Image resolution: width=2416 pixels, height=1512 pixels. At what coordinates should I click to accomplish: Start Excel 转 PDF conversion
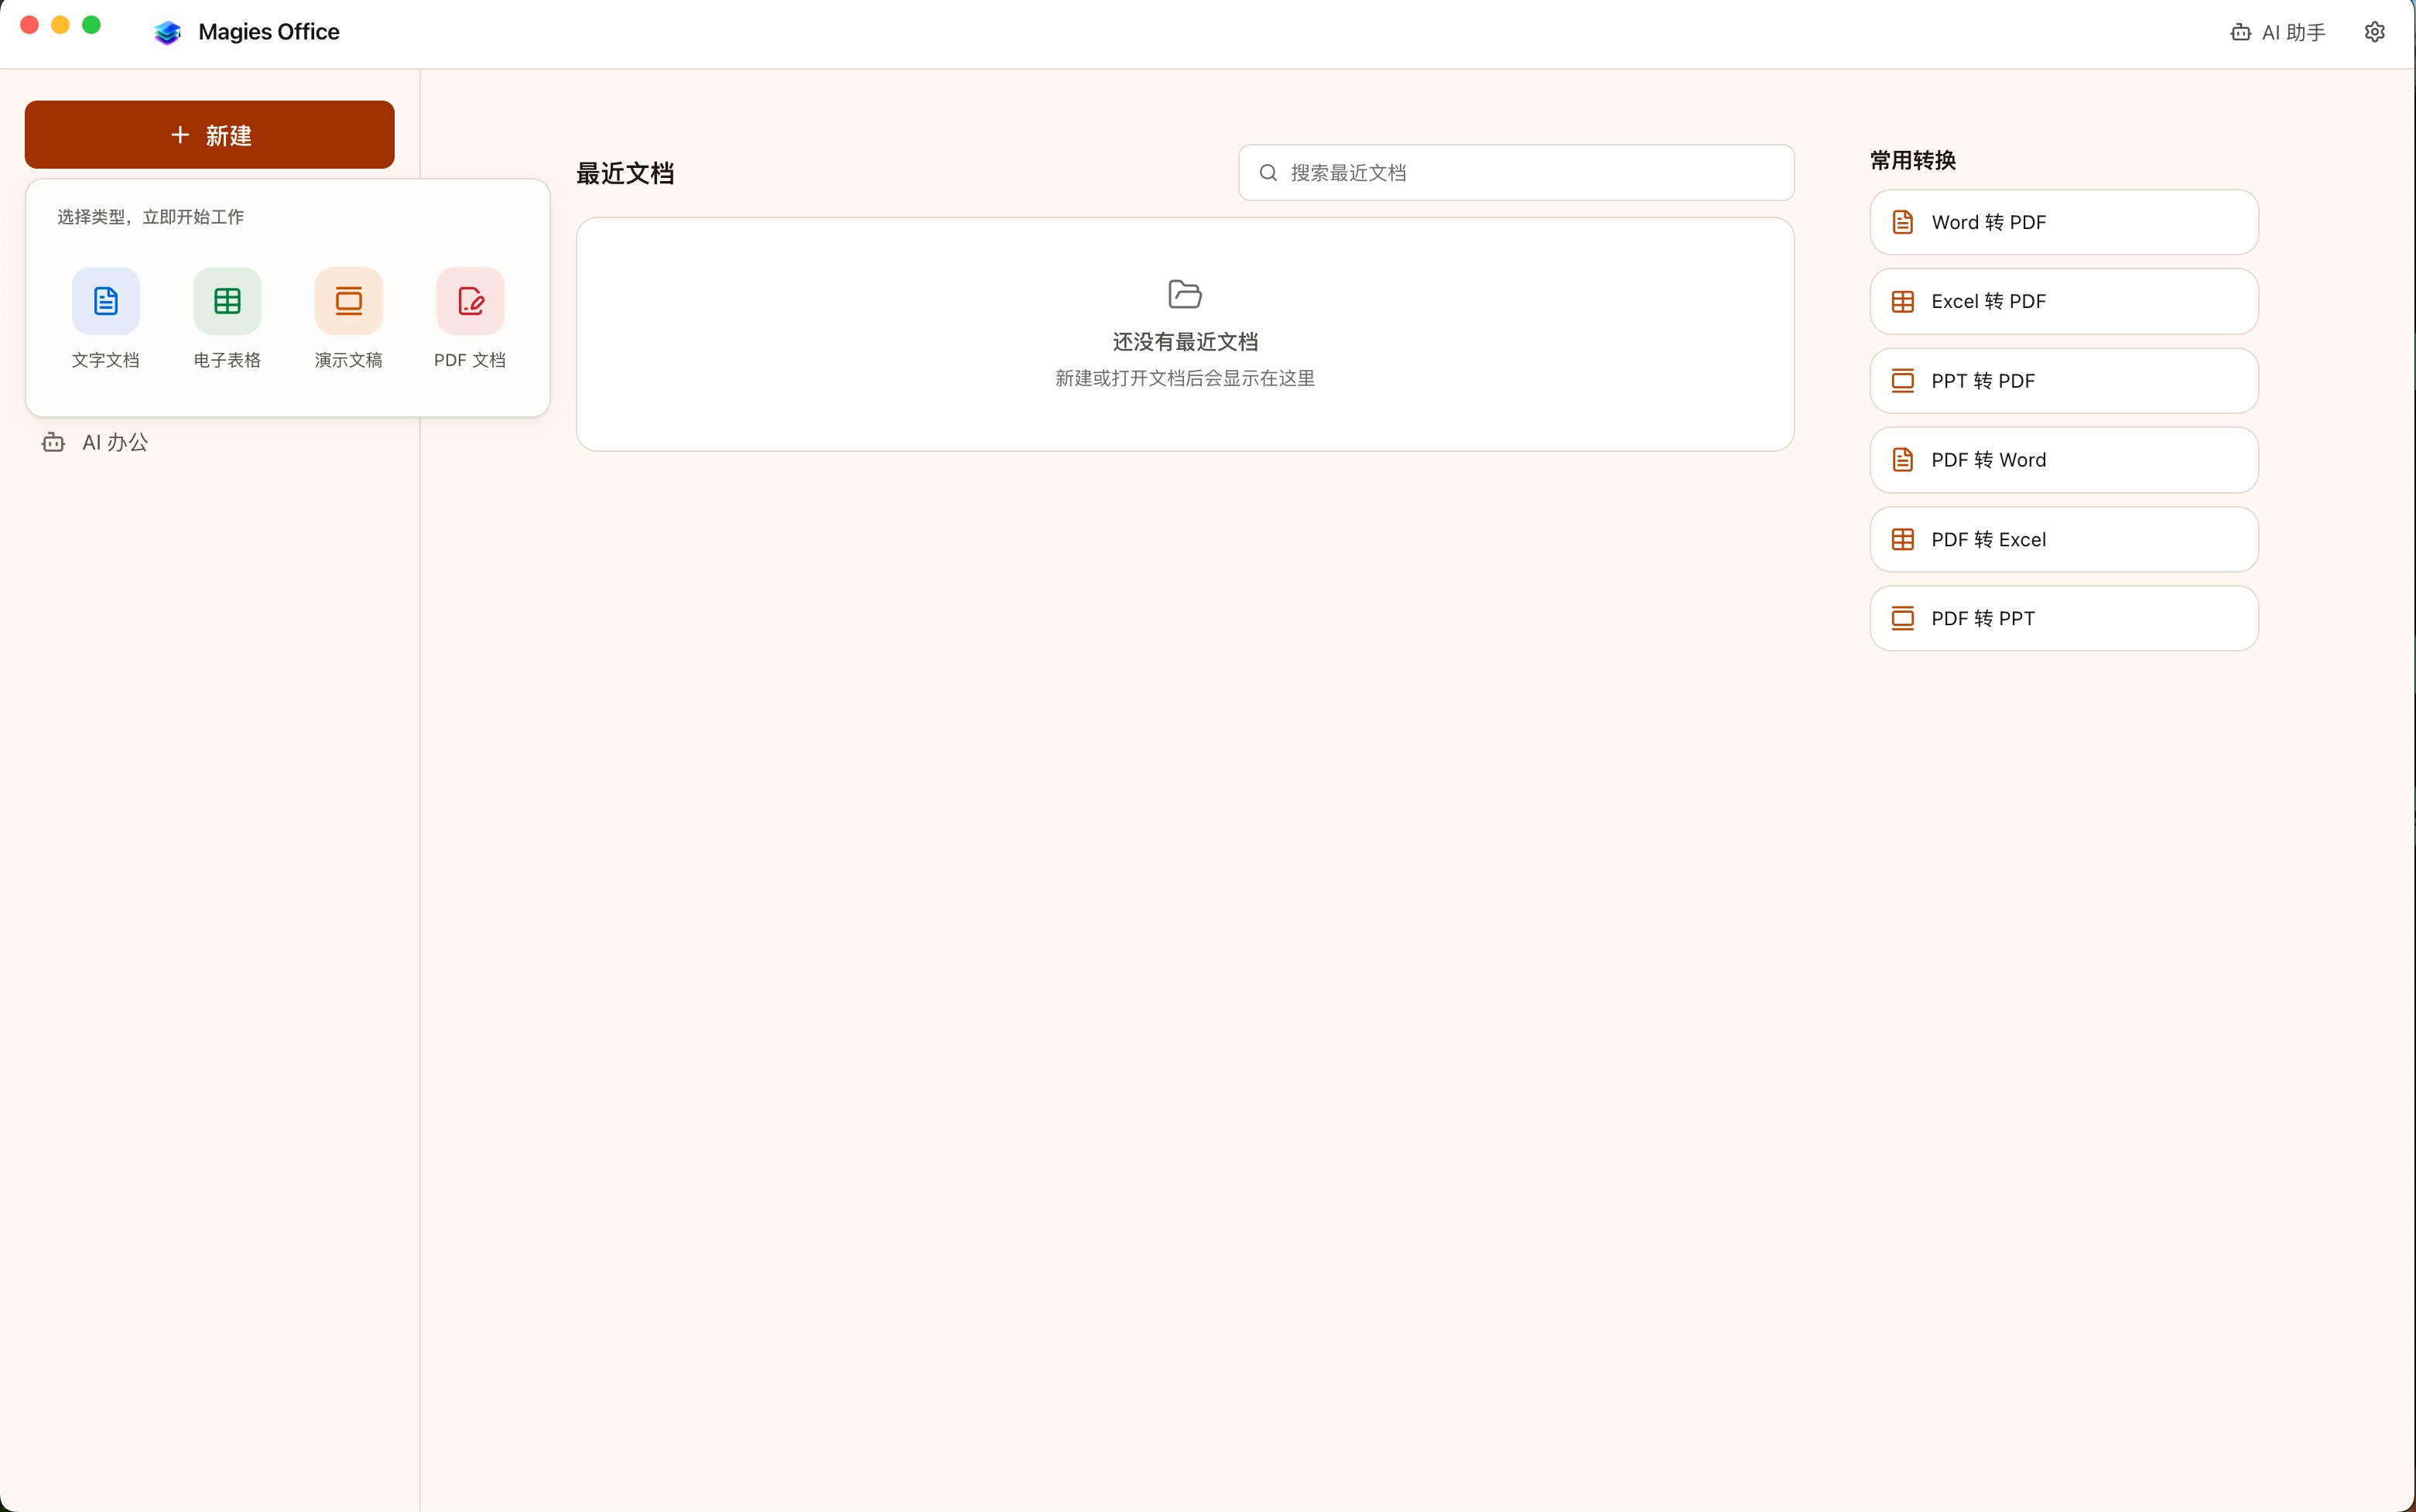tap(2064, 301)
